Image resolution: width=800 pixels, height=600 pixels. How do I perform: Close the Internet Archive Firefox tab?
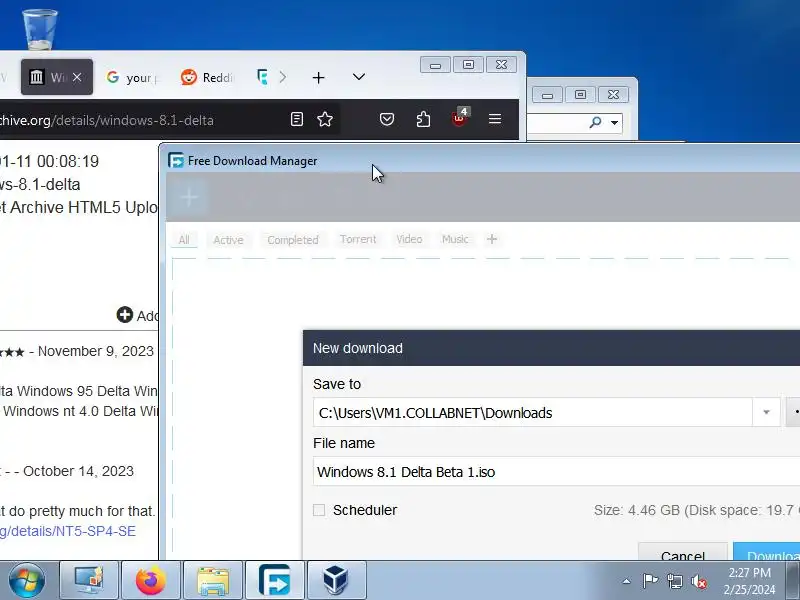point(77,77)
